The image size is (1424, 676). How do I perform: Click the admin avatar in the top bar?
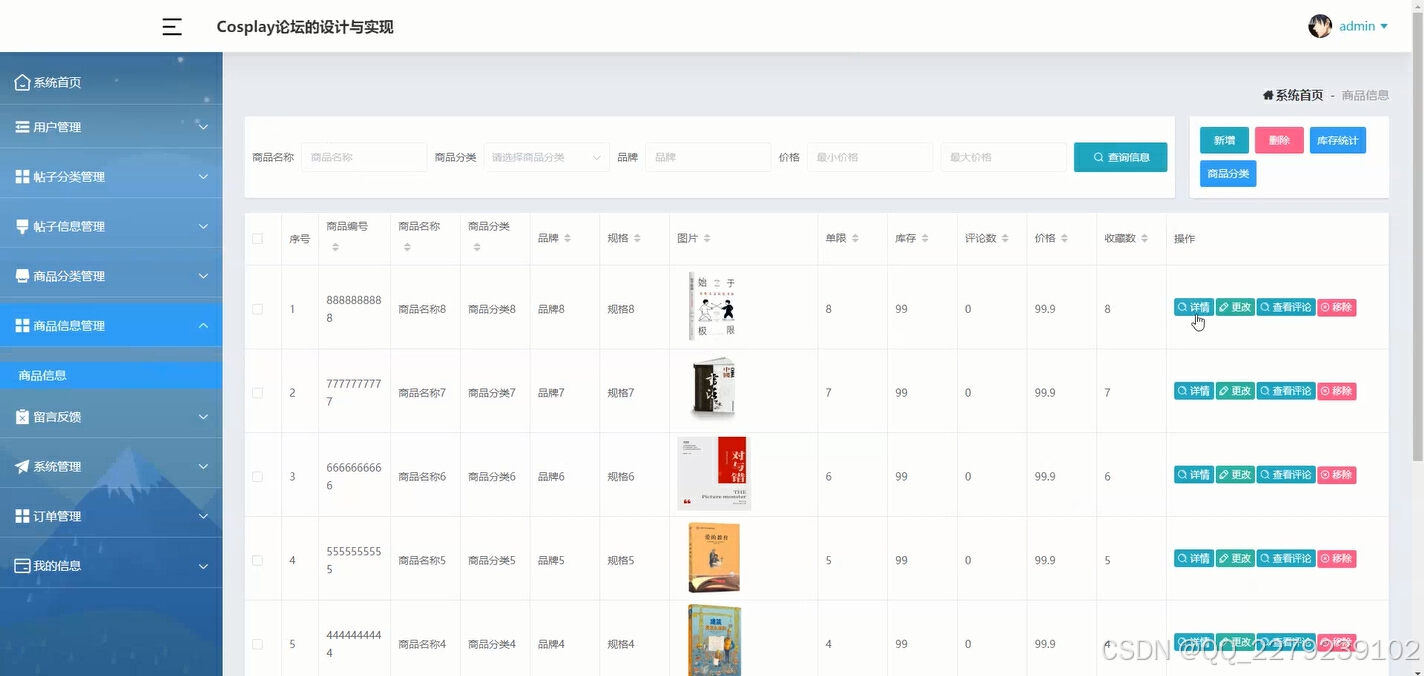click(1319, 25)
